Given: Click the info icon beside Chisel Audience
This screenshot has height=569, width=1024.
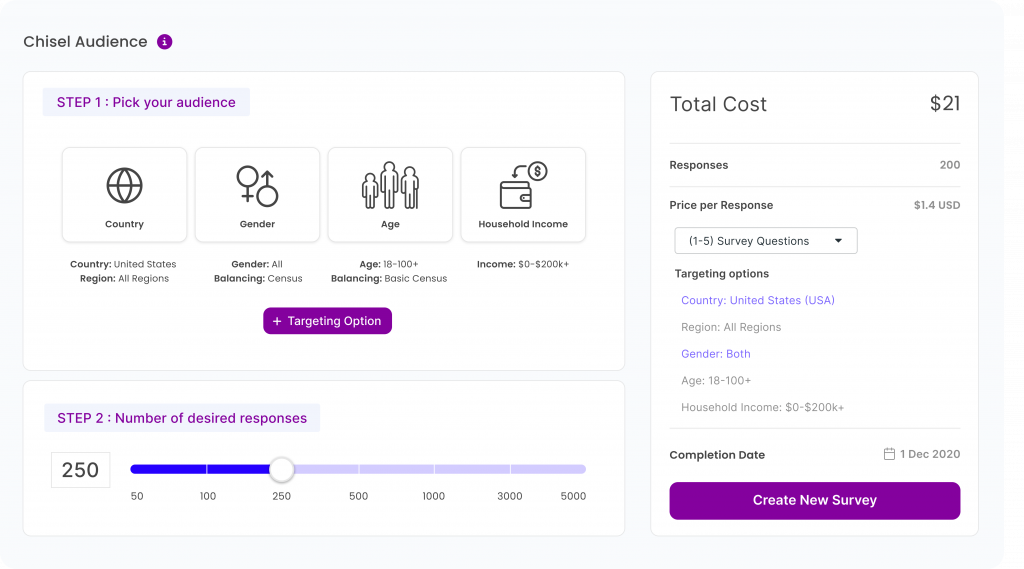Looking at the screenshot, I should (165, 42).
